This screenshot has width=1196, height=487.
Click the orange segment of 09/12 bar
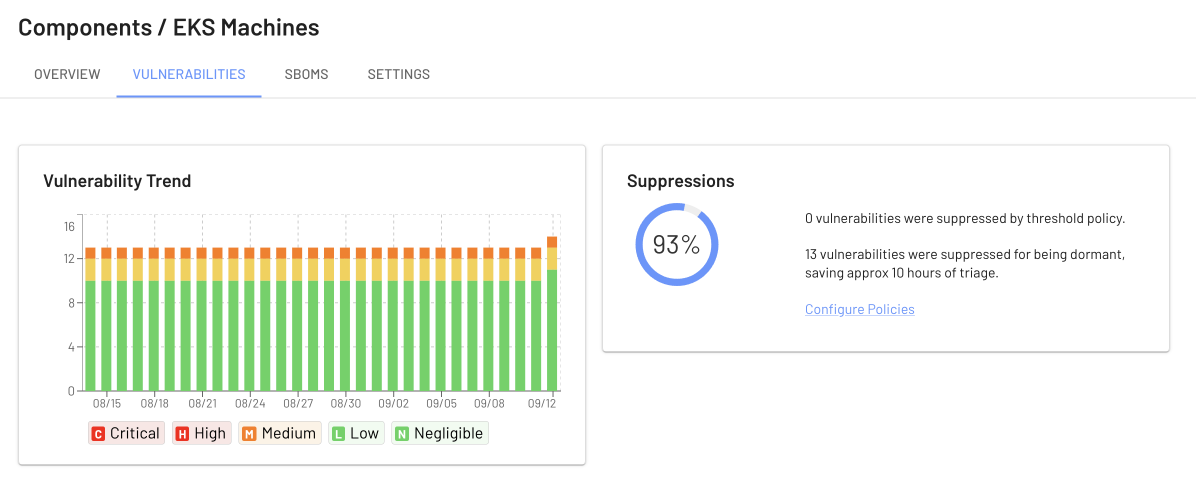pyautogui.click(x=552, y=242)
